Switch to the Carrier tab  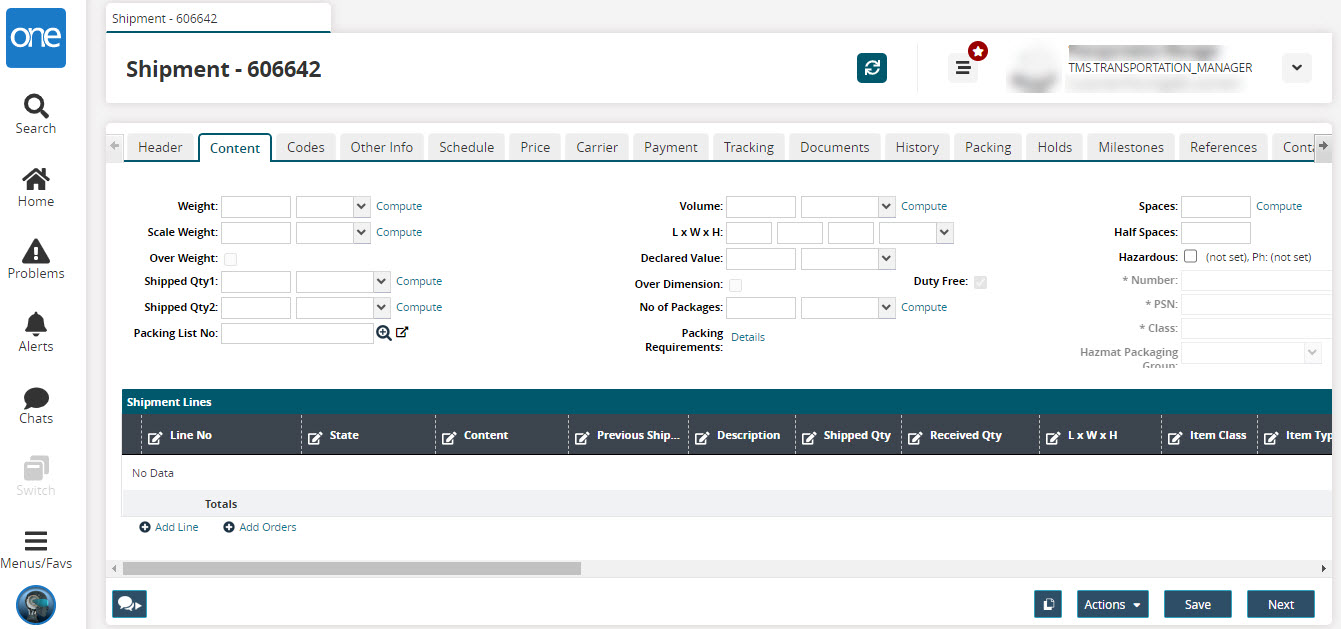[597, 147]
